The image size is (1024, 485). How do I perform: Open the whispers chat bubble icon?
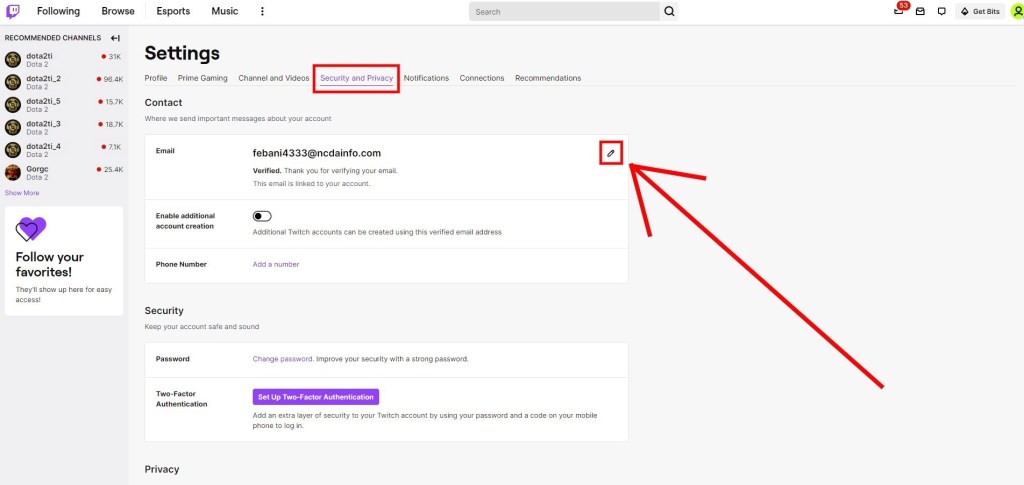(941, 12)
